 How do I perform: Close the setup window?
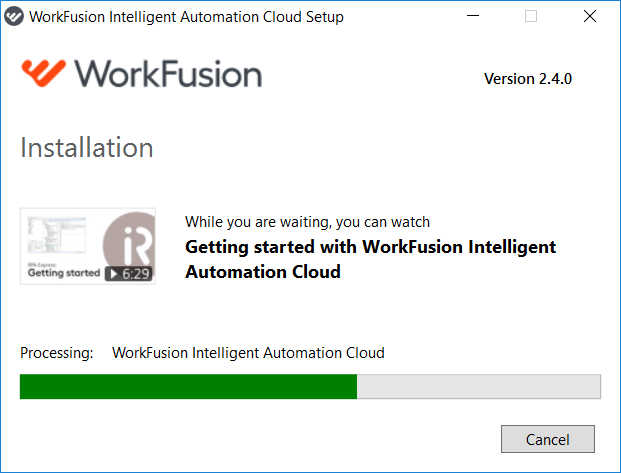click(x=590, y=16)
